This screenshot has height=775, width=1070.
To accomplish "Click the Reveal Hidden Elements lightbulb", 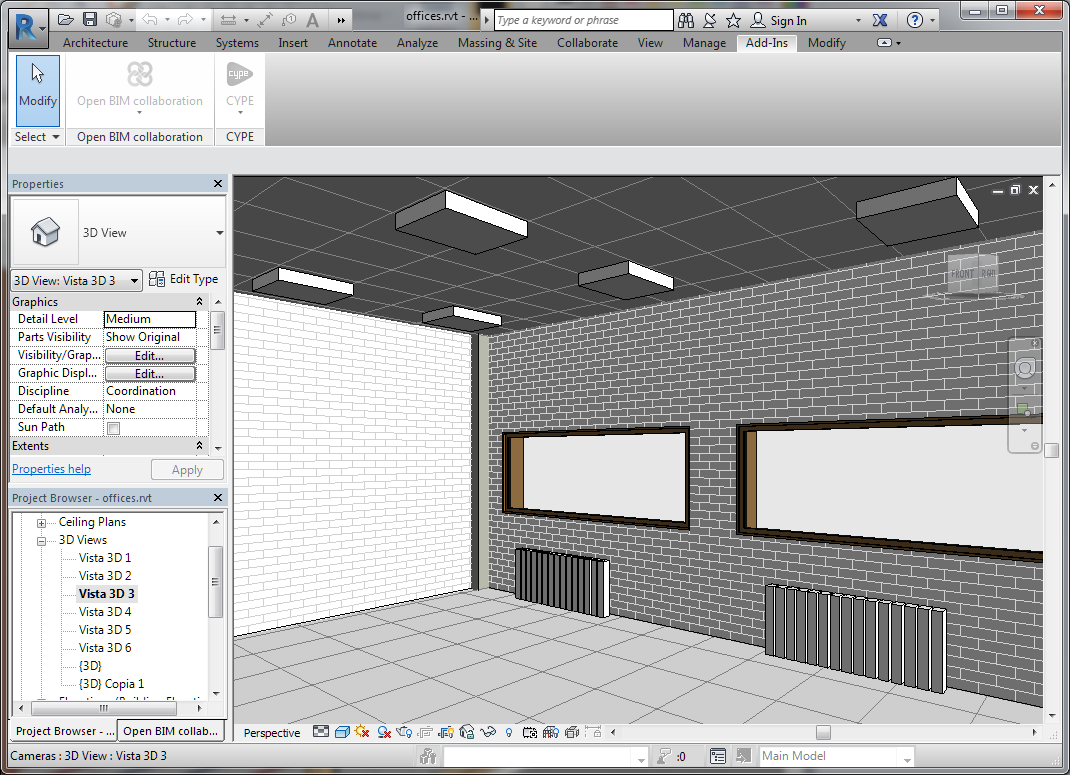I will [508, 733].
